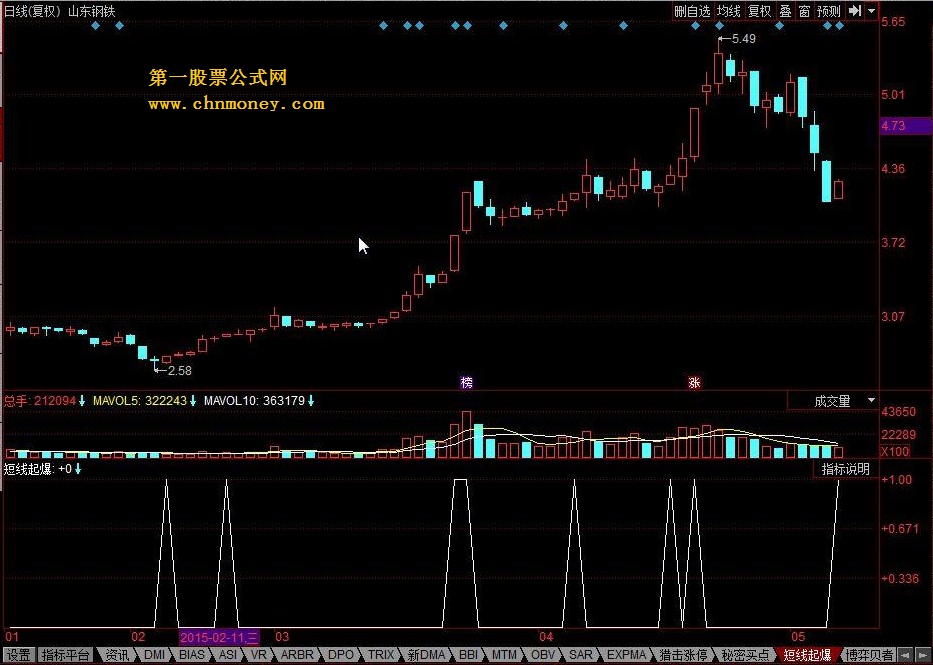933x665 pixels.
Task: Click the 短线起爆: +0 indicator label
Action: click(x=38, y=469)
